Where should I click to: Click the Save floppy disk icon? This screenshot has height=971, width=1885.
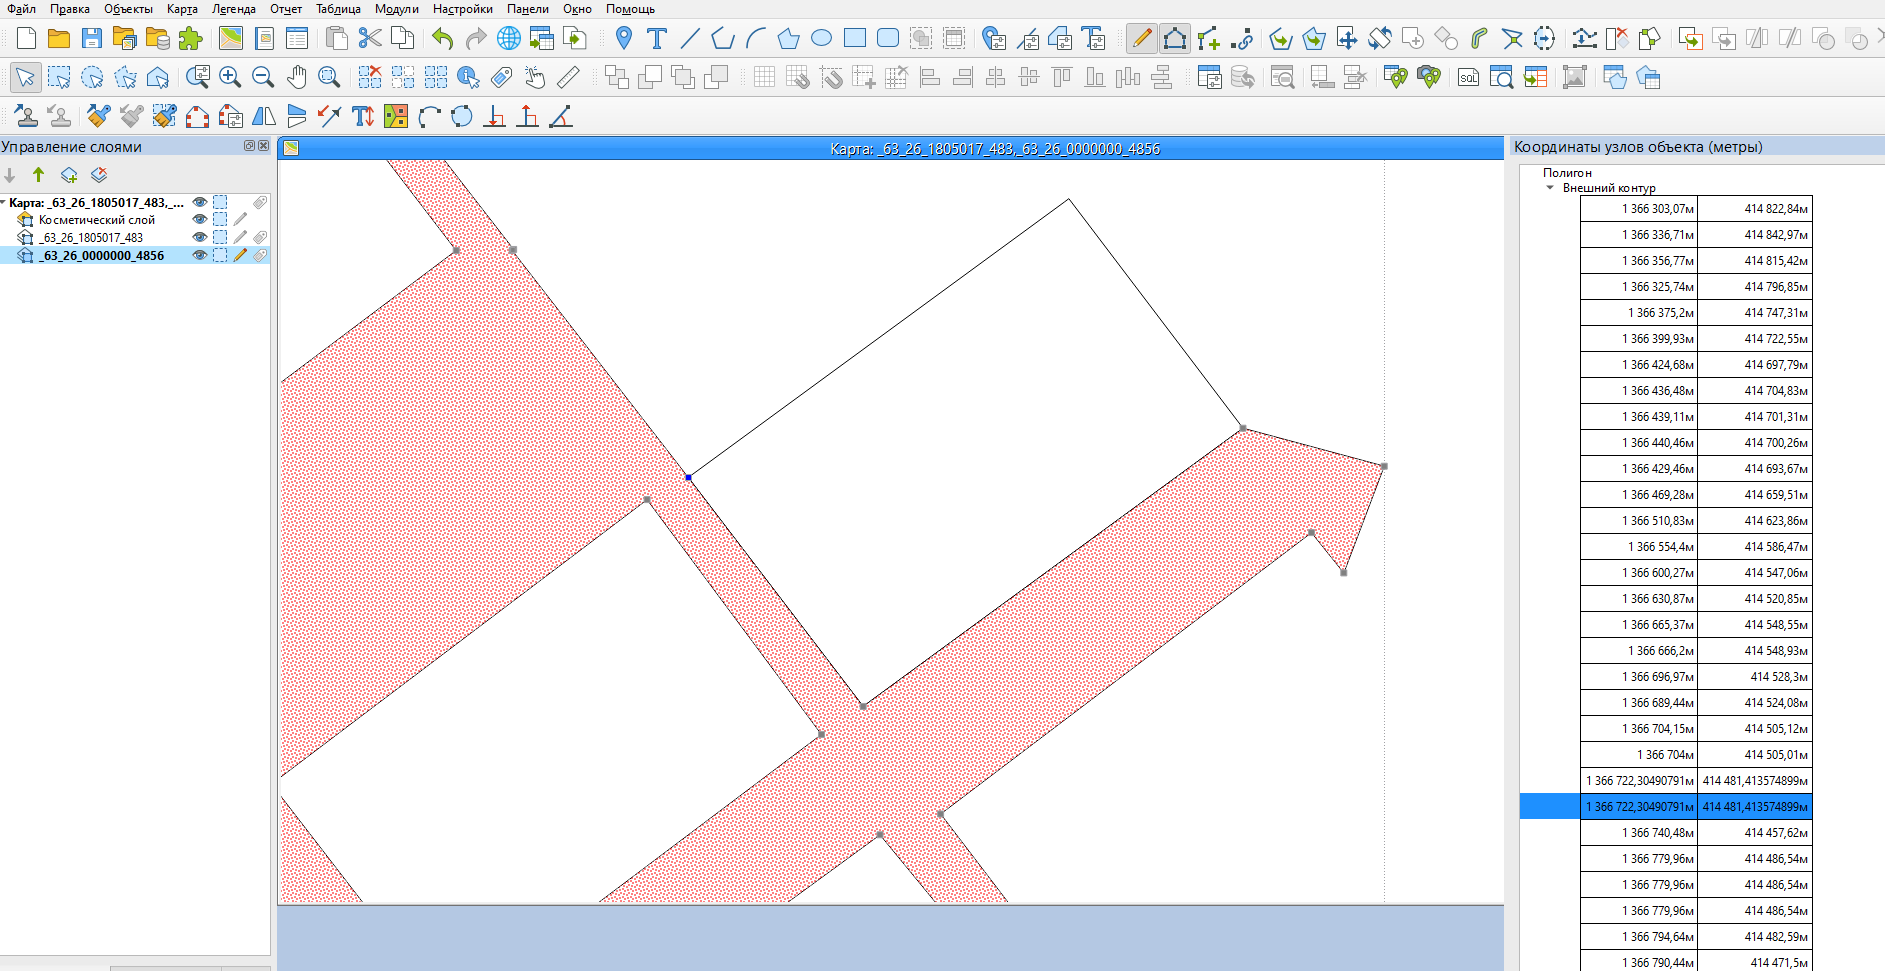pyautogui.click(x=92, y=39)
